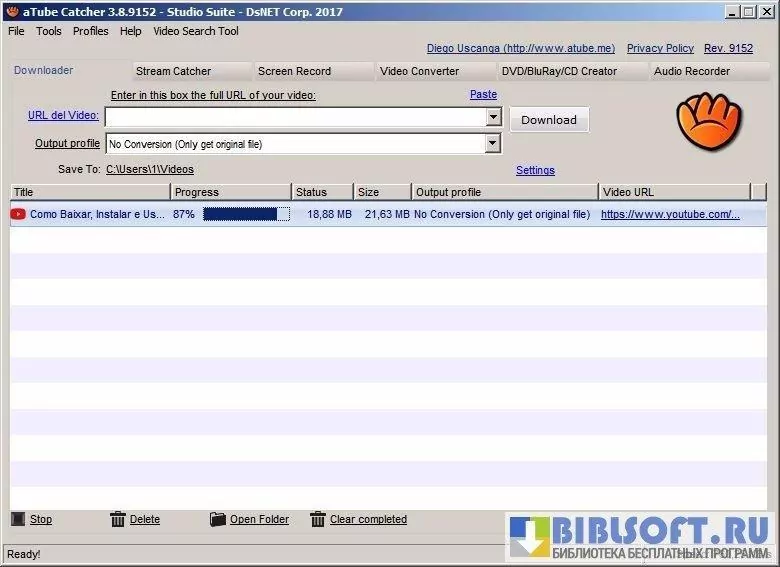
Task: Open the Profiles menu
Action: [x=90, y=31]
